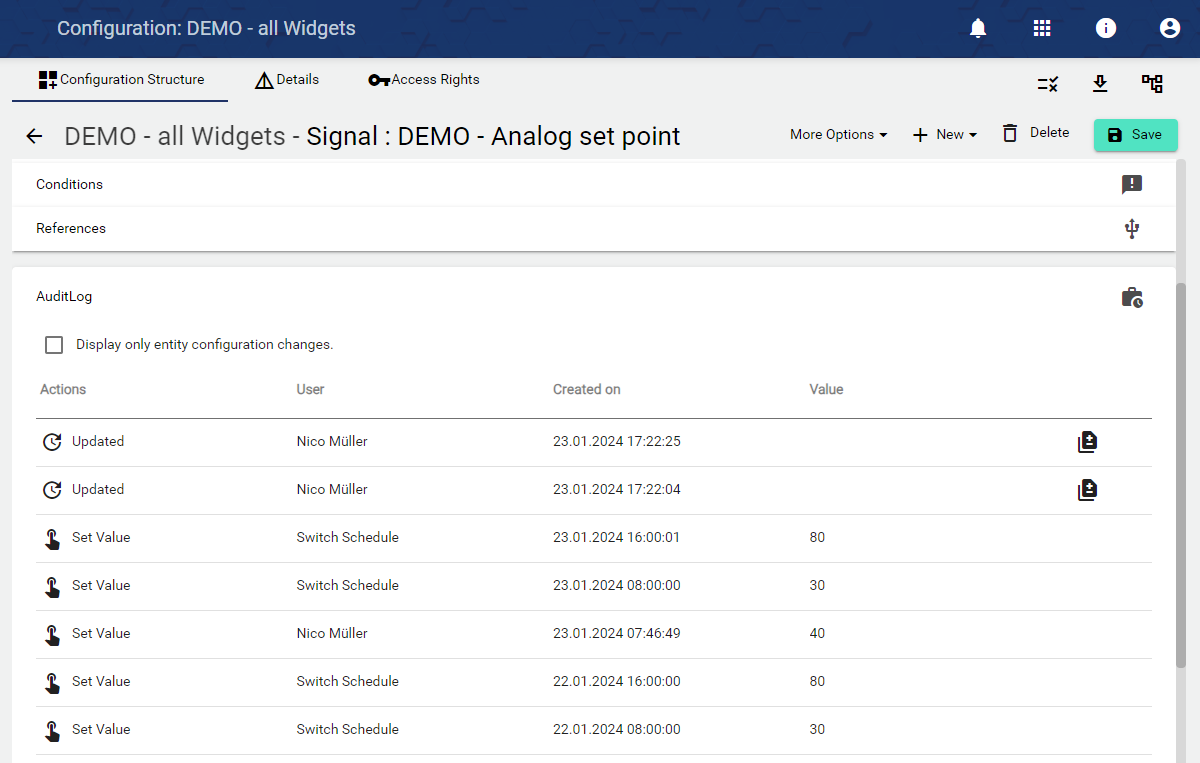Click the info circle icon
1200x763 pixels.
1106,28
